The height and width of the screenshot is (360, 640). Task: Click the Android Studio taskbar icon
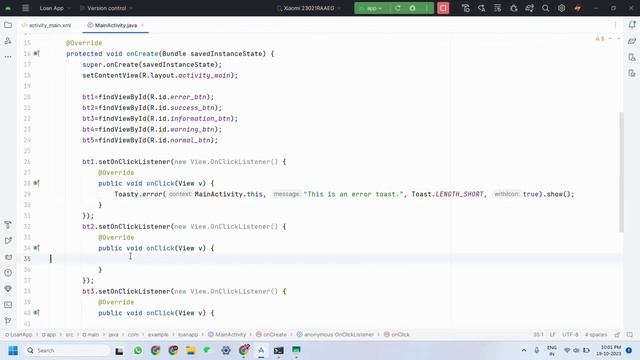click(261, 351)
